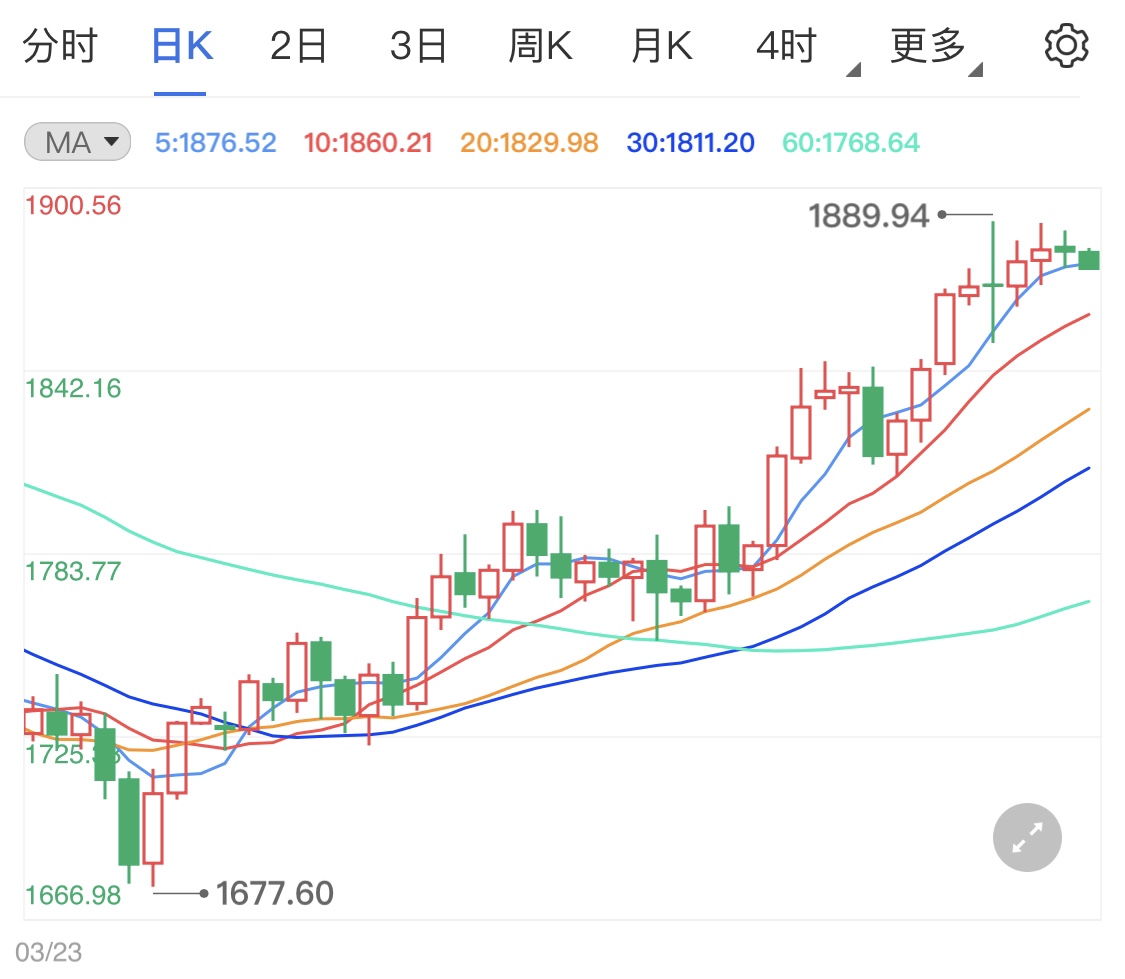Open chart settings gear icon
Viewport: 1125px width, 979px height.
point(1065,47)
